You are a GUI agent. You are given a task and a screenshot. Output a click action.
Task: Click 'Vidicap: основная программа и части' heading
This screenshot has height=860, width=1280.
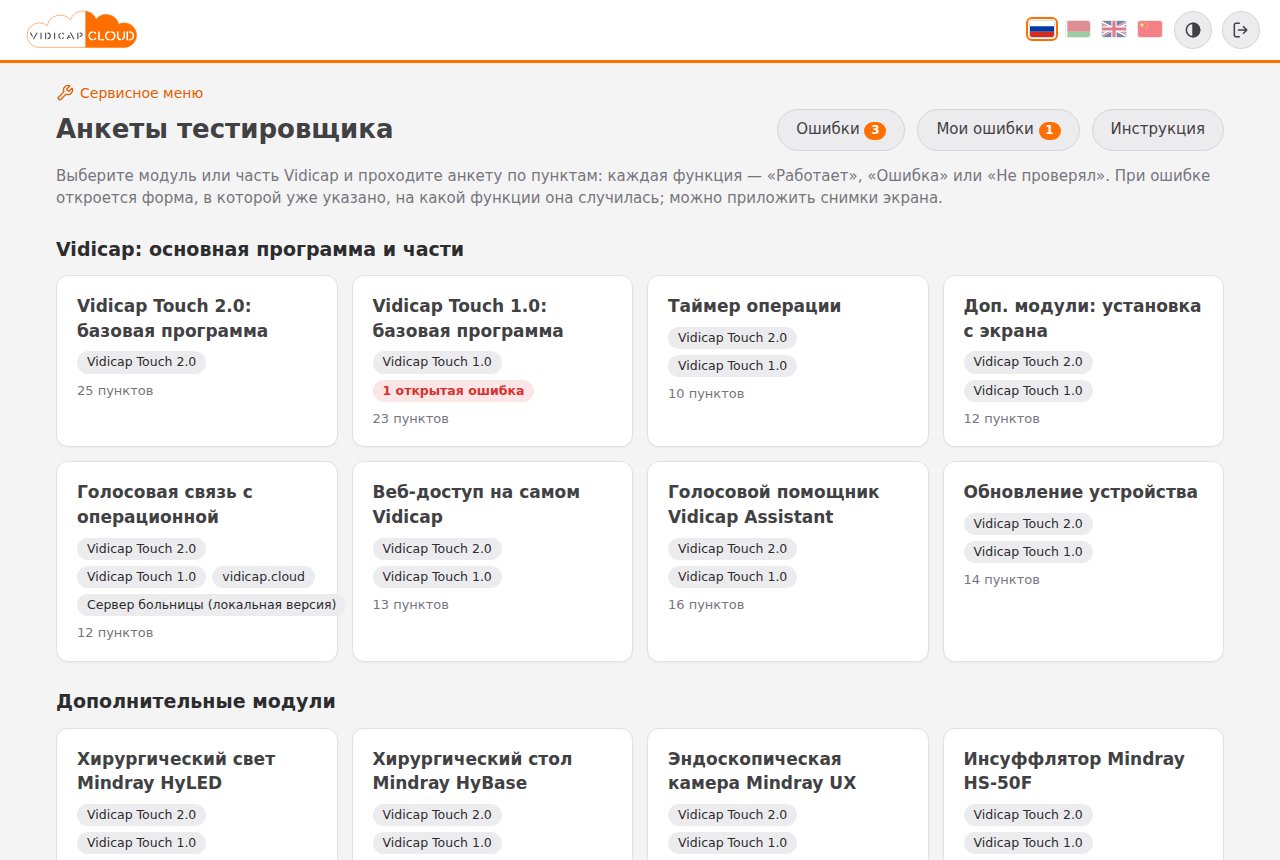click(260, 250)
